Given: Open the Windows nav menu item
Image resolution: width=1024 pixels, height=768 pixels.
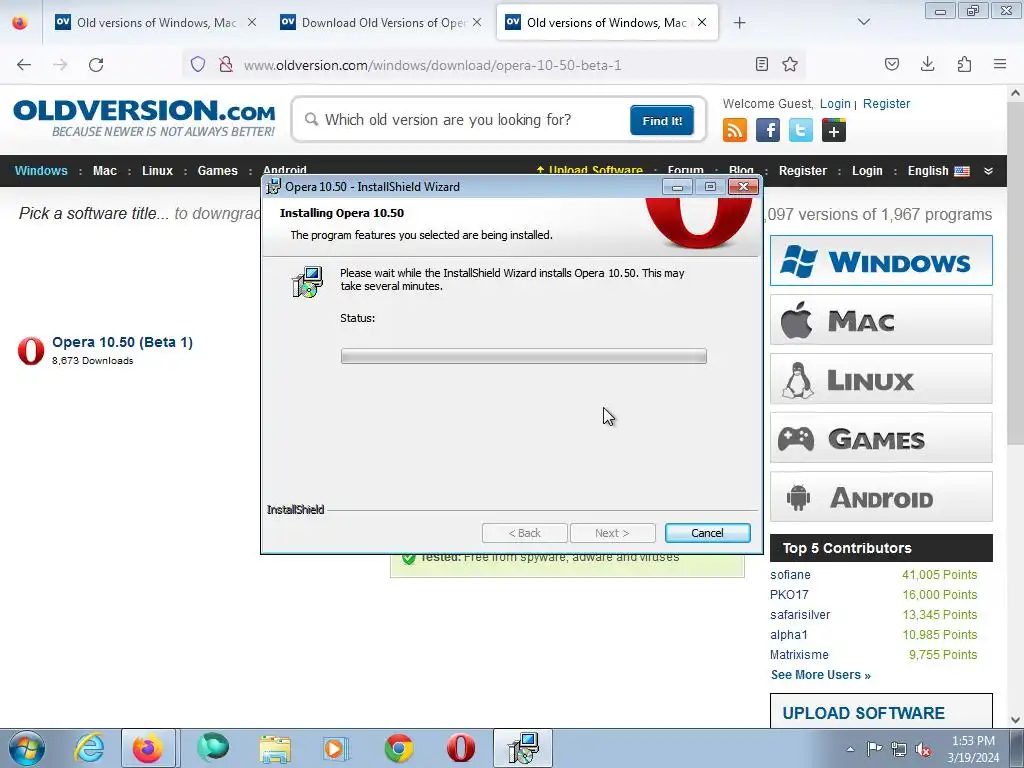Looking at the screenshot, I should [x=41, y=171].
